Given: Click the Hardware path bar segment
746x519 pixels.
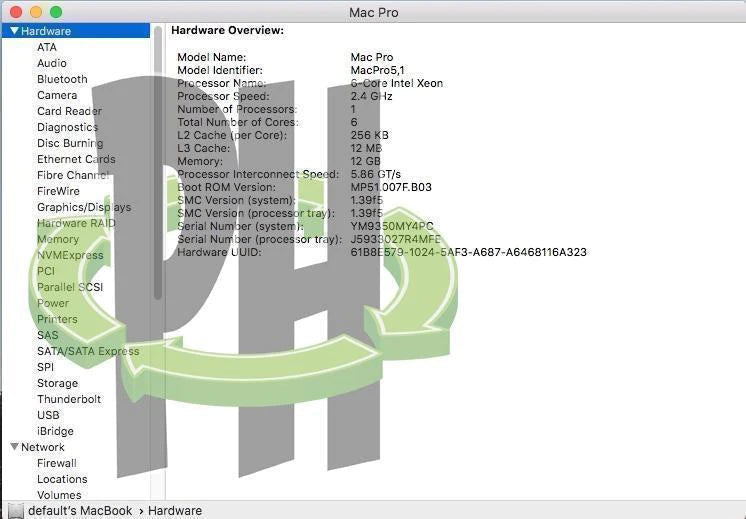Looking at the screenshot, I should pyautogui.click(x=175, y=510).
